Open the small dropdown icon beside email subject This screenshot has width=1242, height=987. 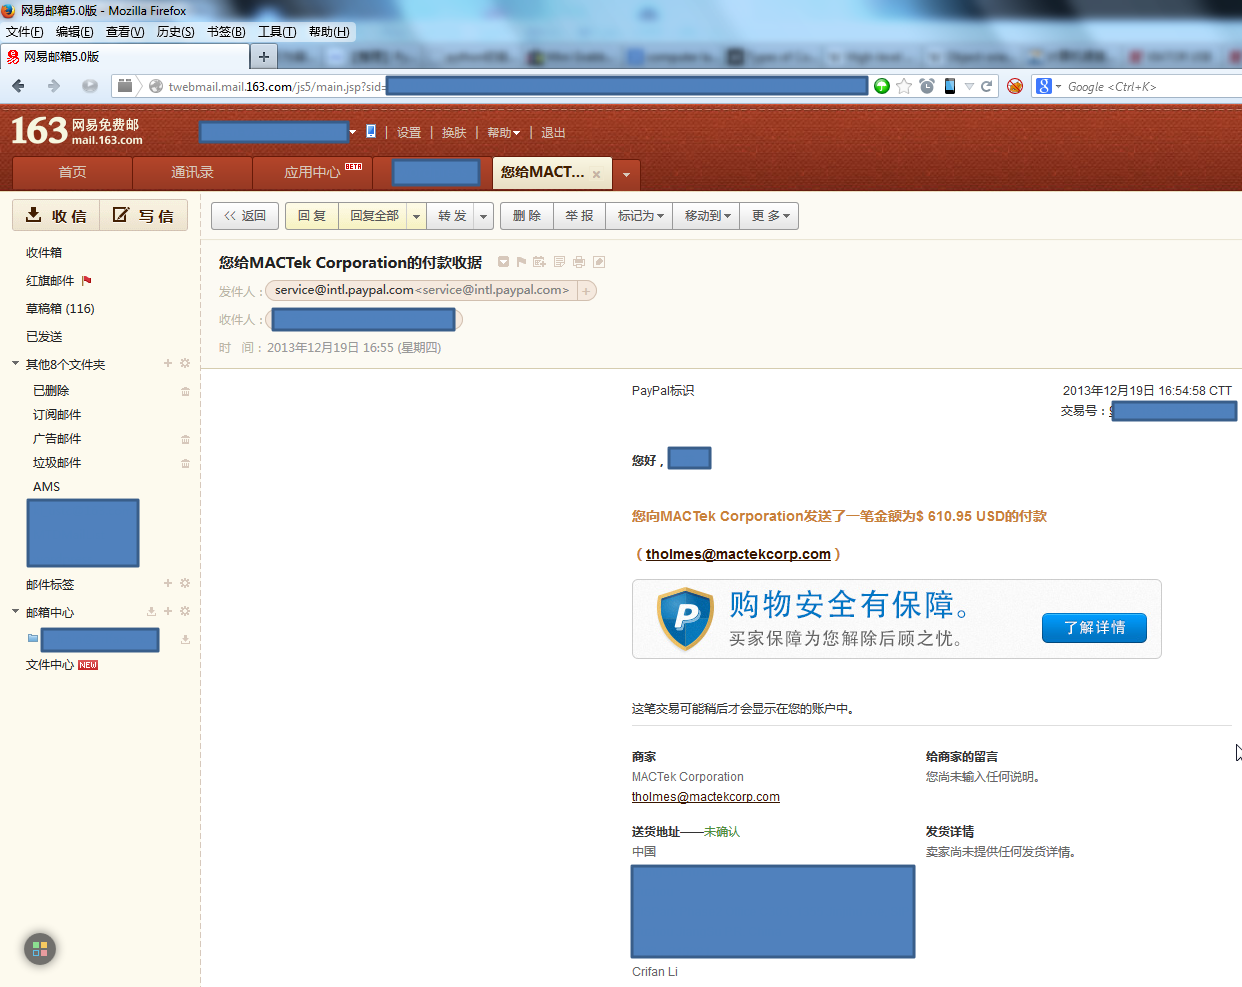click(503, 262)
